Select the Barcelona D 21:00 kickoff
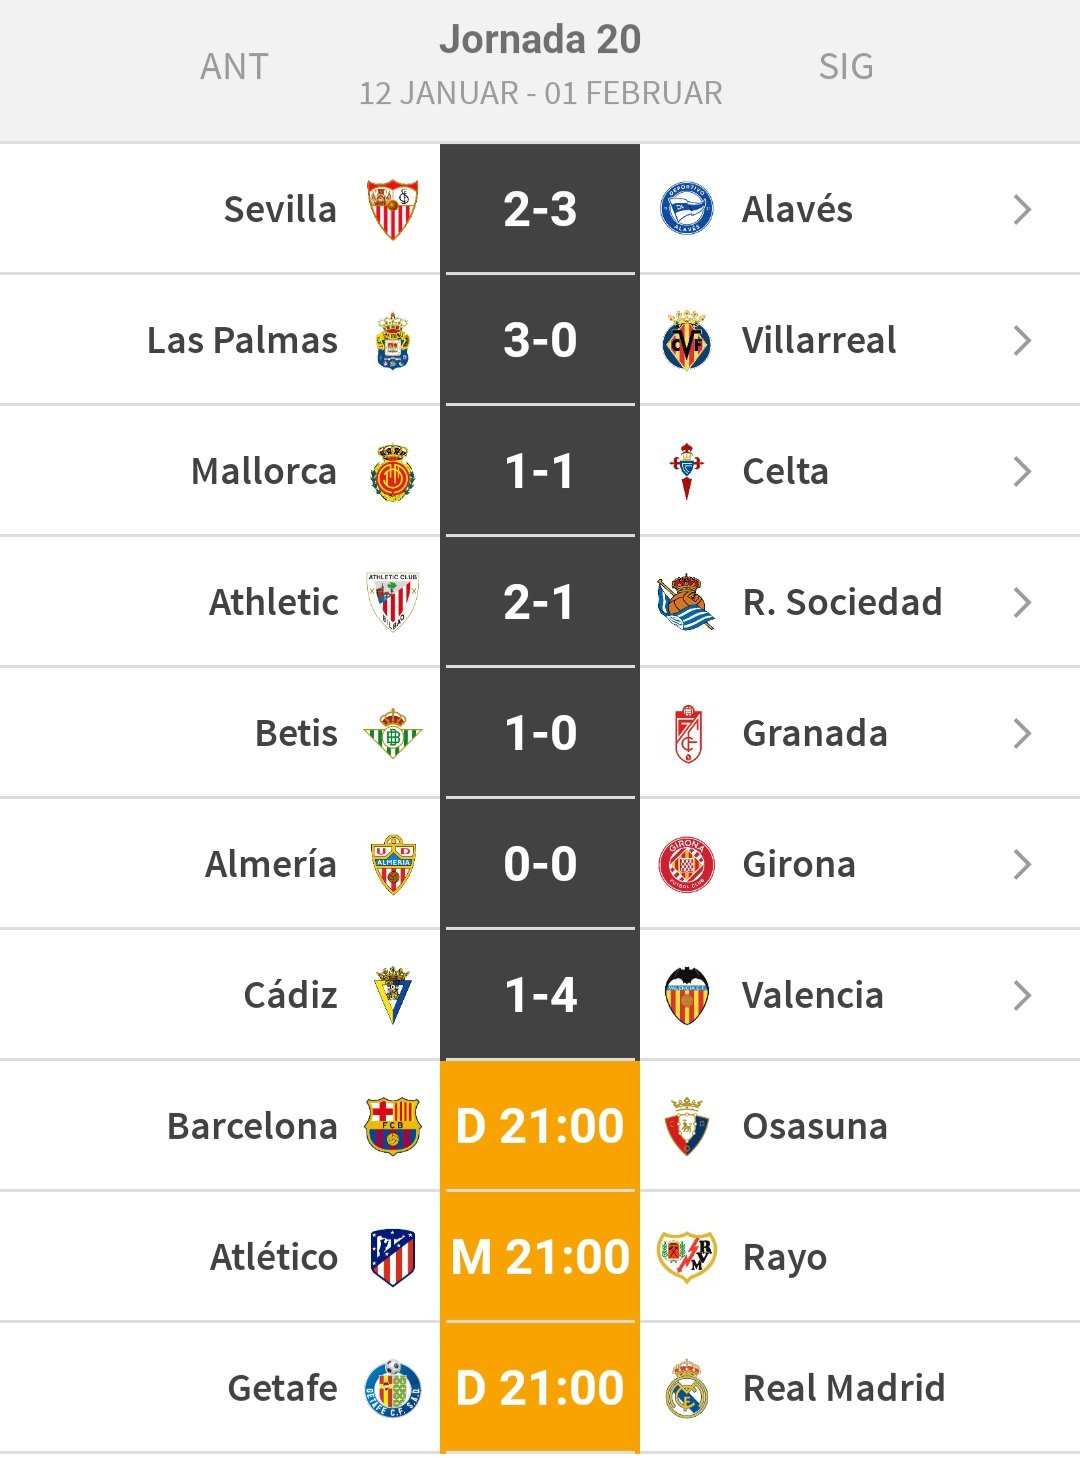This screenshot has width=1080, height=1458. (x=540, y=1126)
